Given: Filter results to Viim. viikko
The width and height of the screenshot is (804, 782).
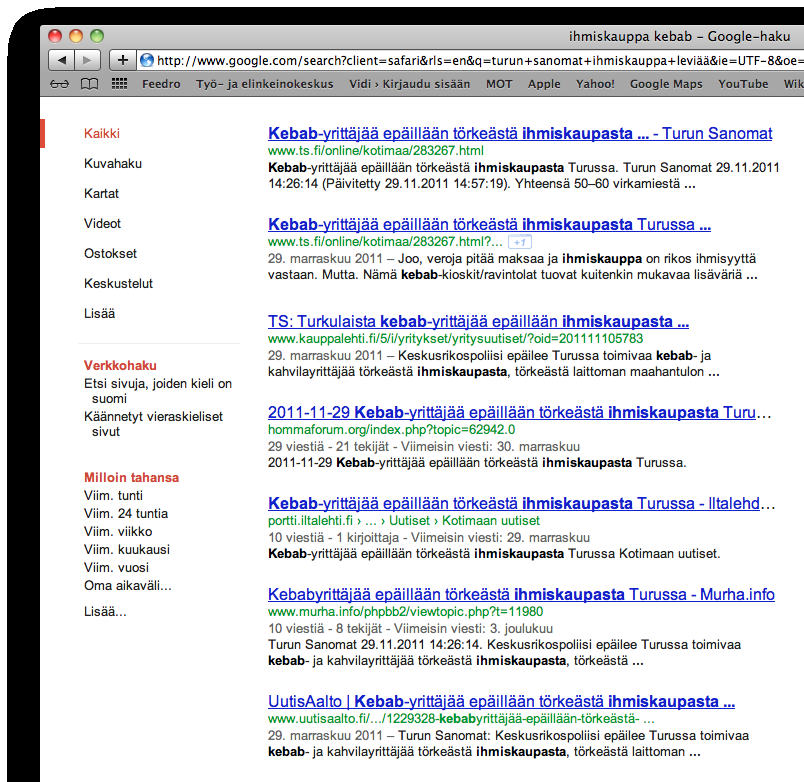Looking at the screenshot, I should click(x=118, y=531).
